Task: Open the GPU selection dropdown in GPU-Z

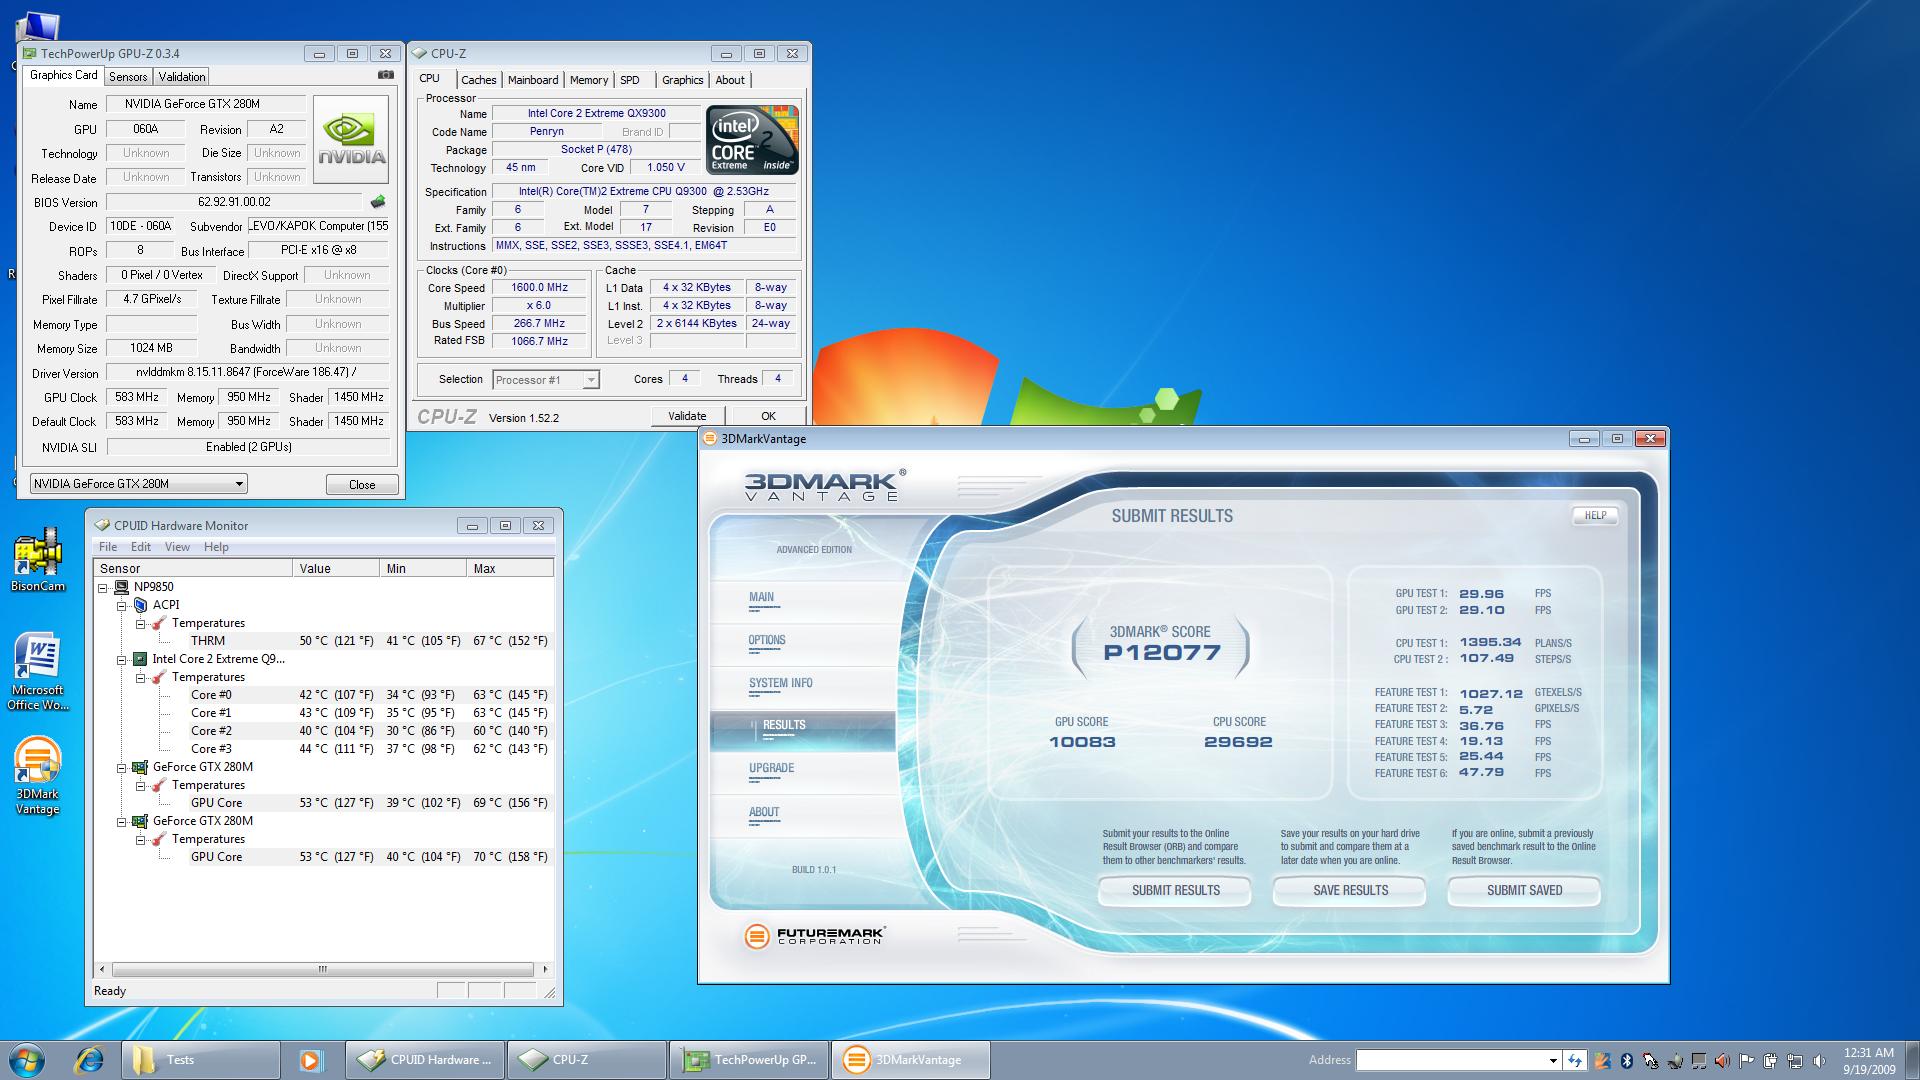Action: click(139, 484)
